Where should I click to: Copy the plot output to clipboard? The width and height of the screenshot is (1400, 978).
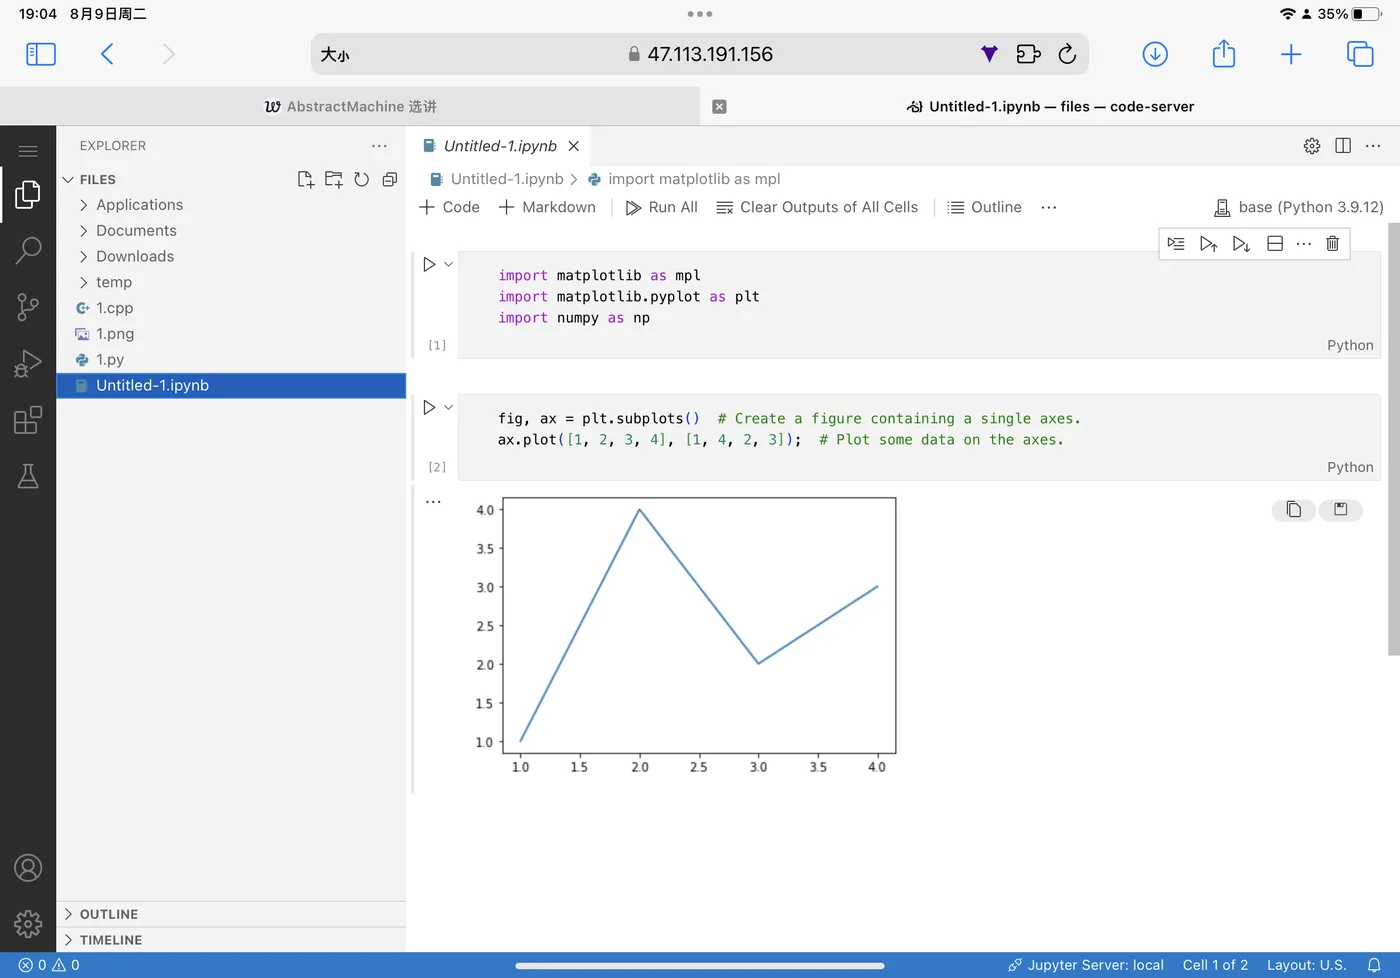pyautogui.click(x=1294, y=510)
